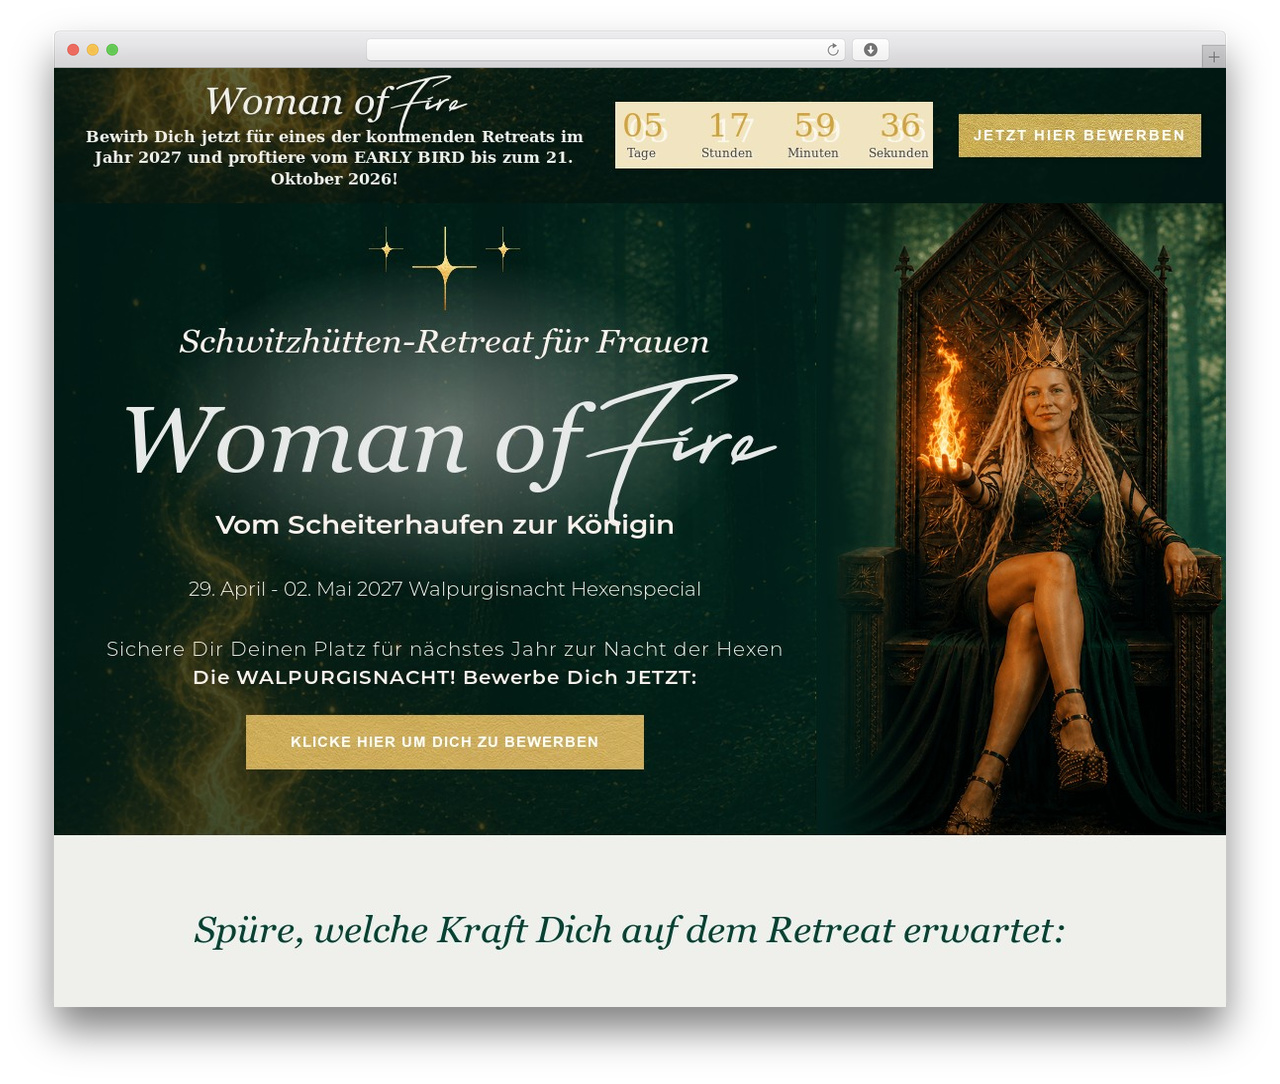Click the JETZT HIER BEWERBEN button
Image resolution: width=1280 pixels, height=1084 pixels.
click(x=1080, y=135)
